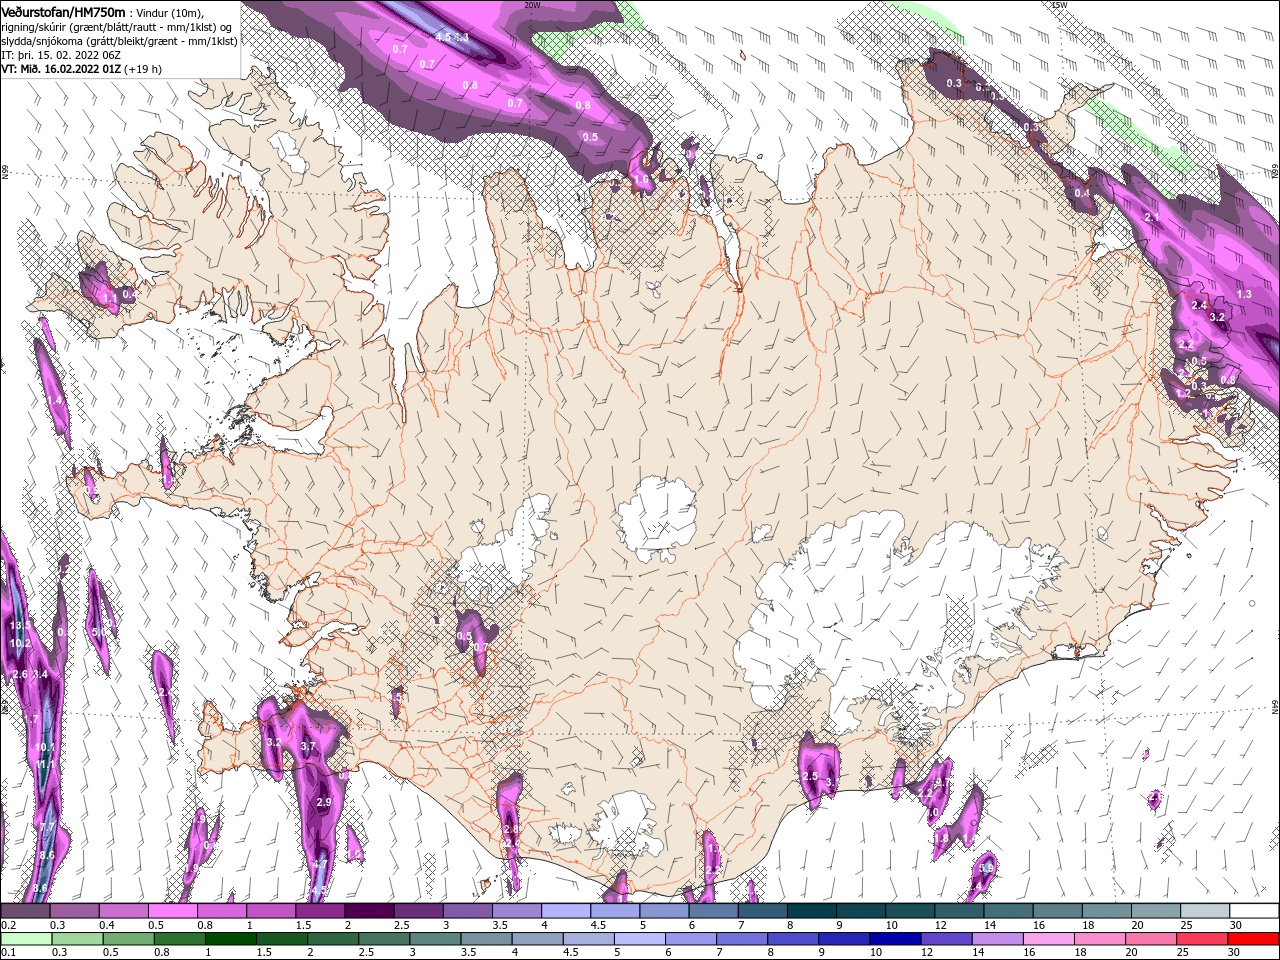Select light grey upper swatch between 25 and 30
This screenshot has height=960, width=1280.
(x=1206, y=911)
